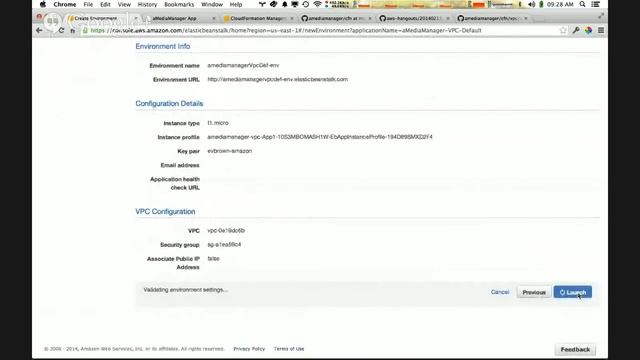Go back to the previous page

coord(39,31)
